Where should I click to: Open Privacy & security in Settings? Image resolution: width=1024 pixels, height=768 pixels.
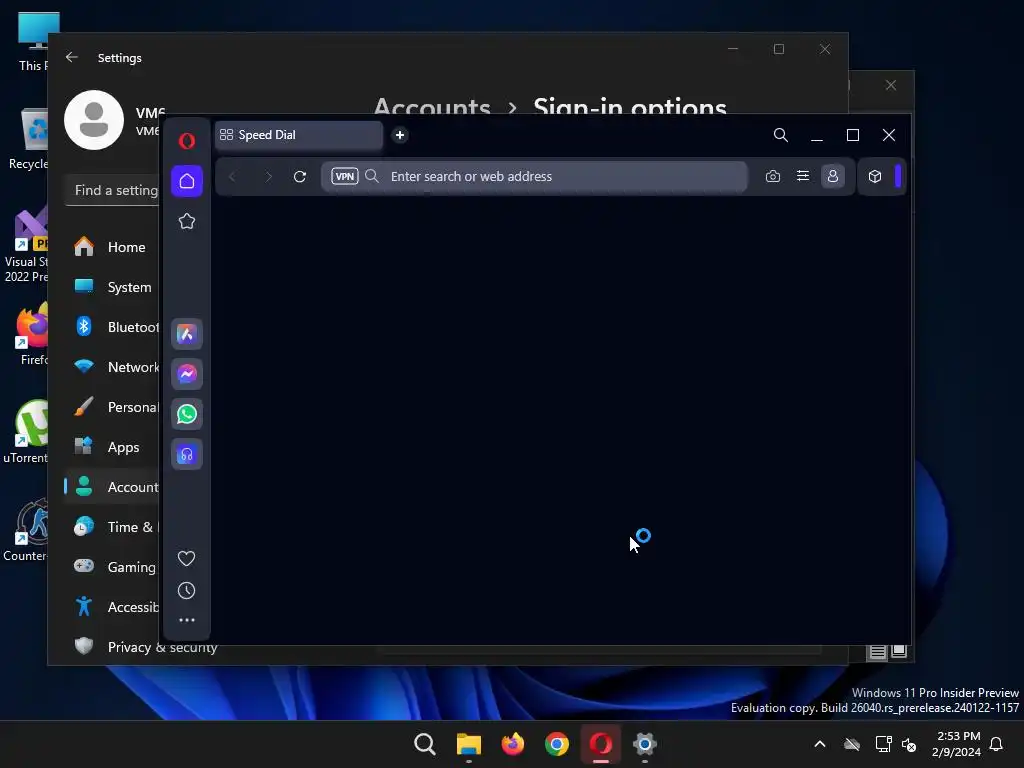(x=145, y=647)
